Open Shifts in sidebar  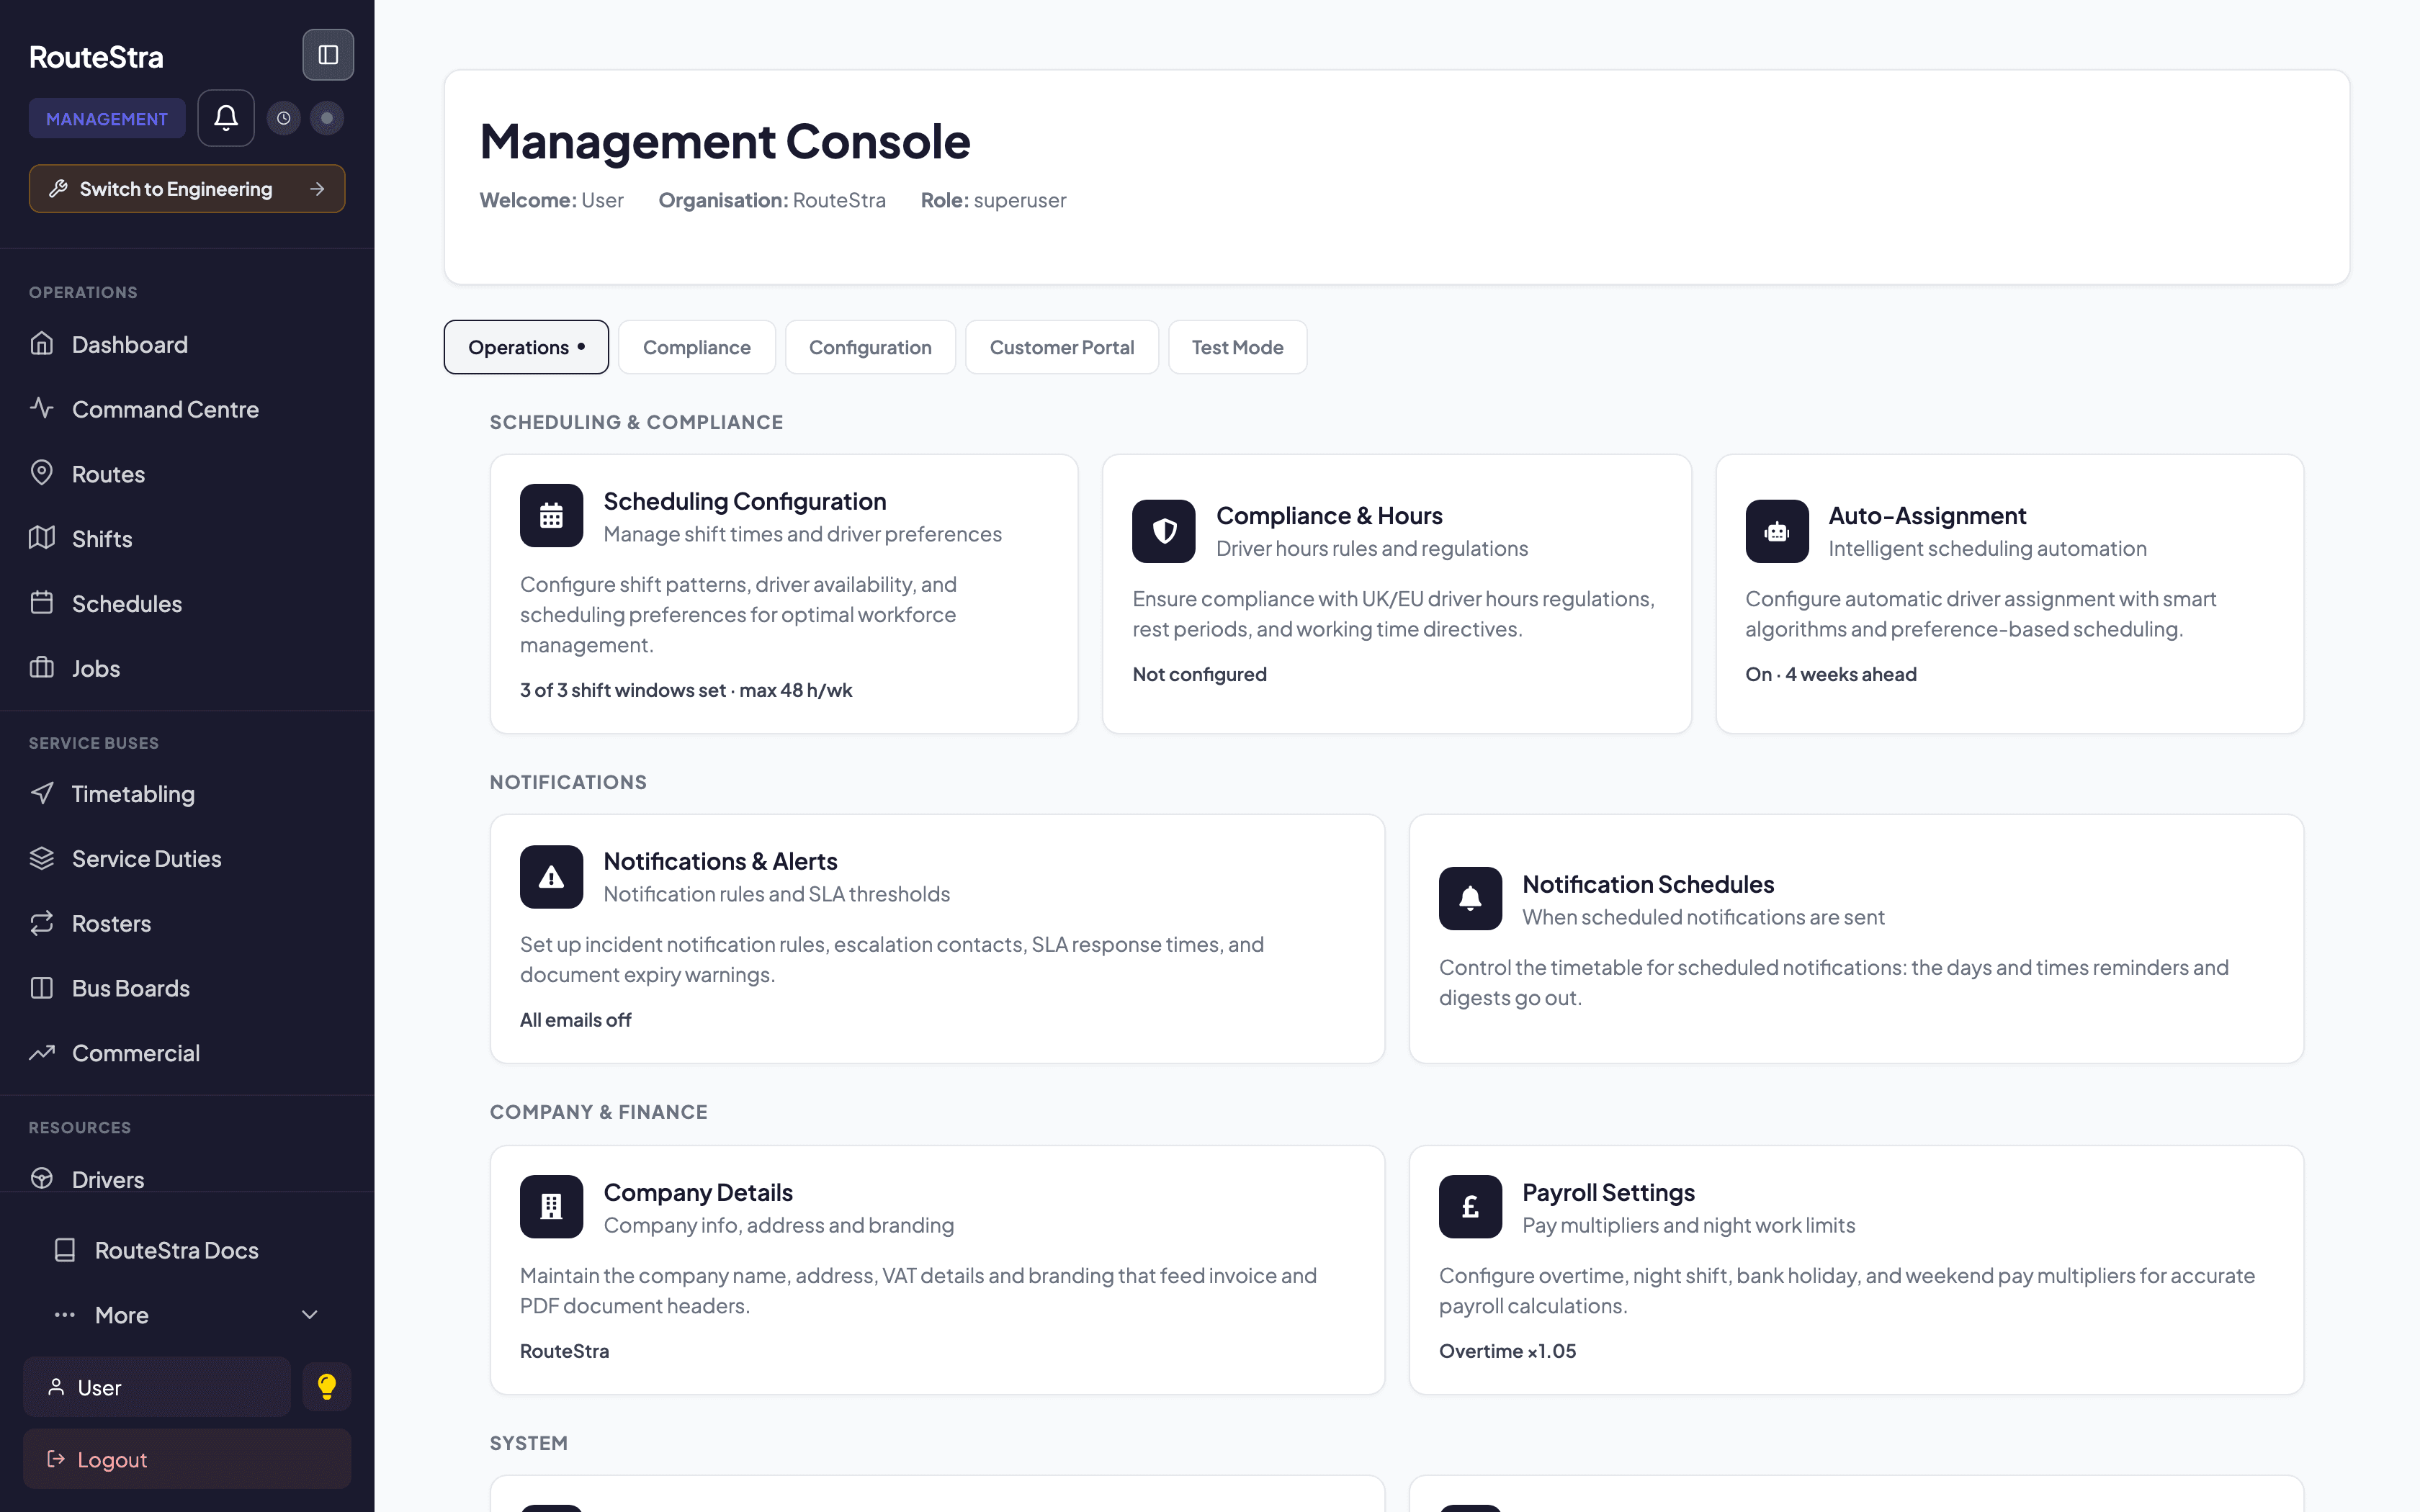tap(187, 539)
